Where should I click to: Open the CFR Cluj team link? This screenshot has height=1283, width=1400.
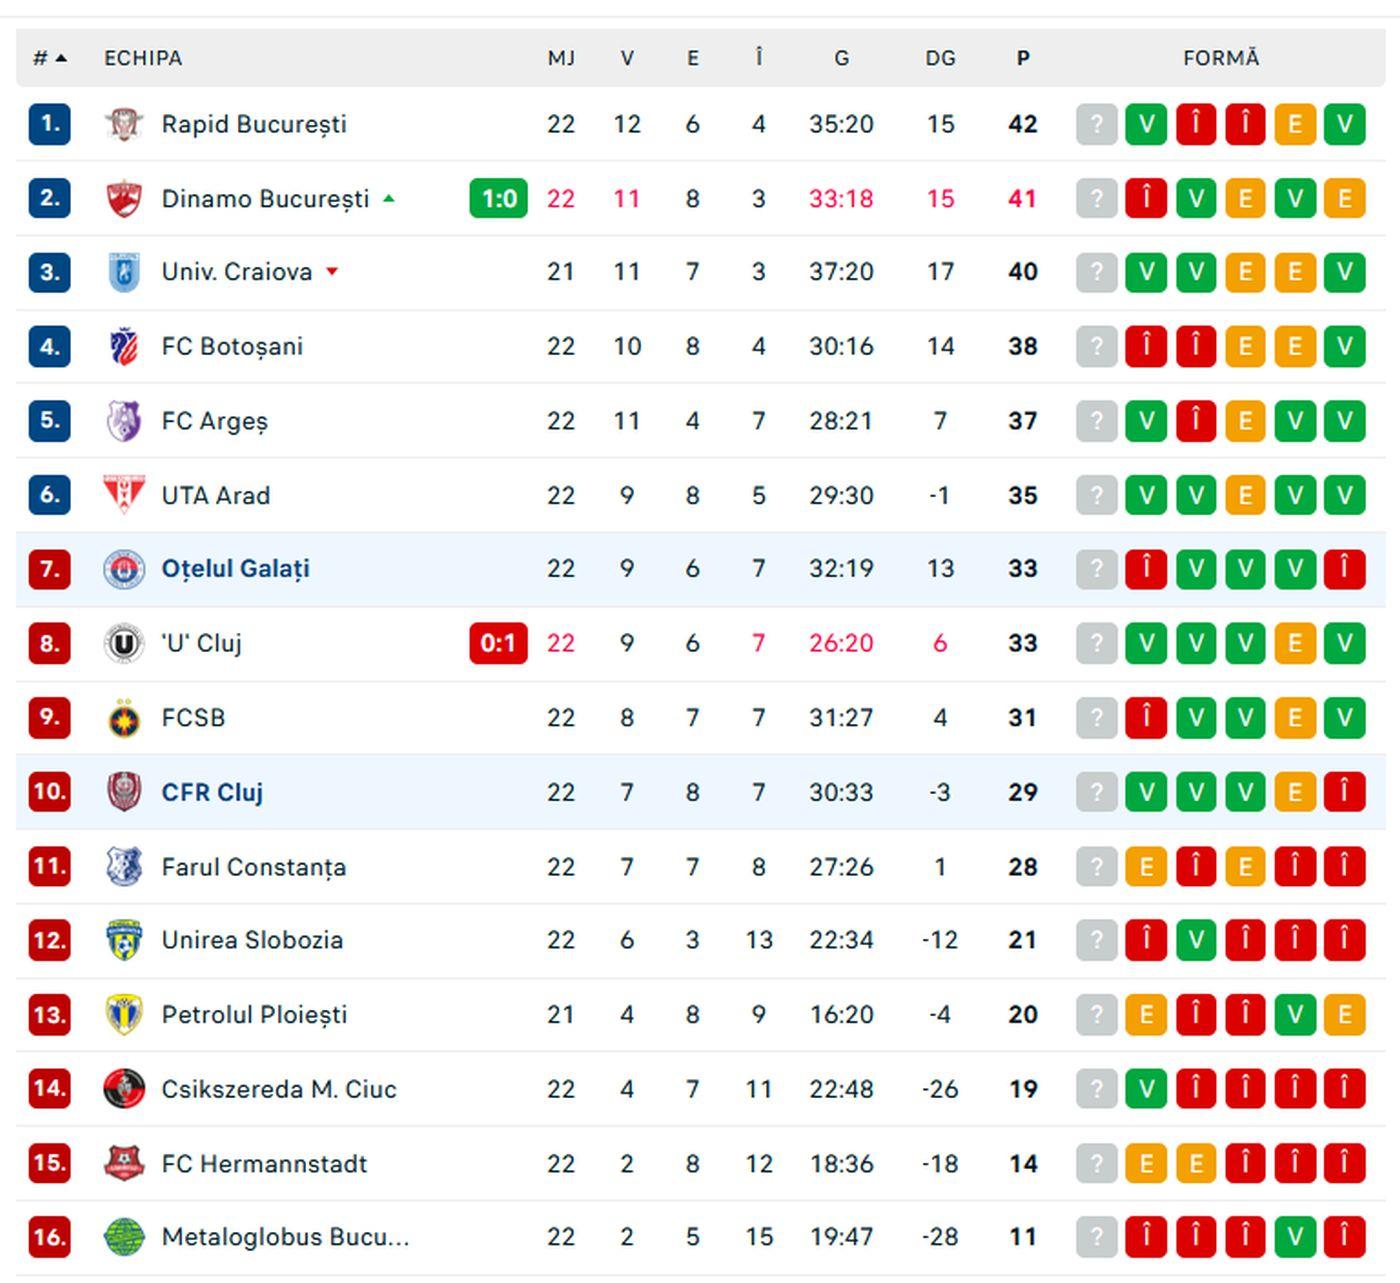tap(212, 792)
